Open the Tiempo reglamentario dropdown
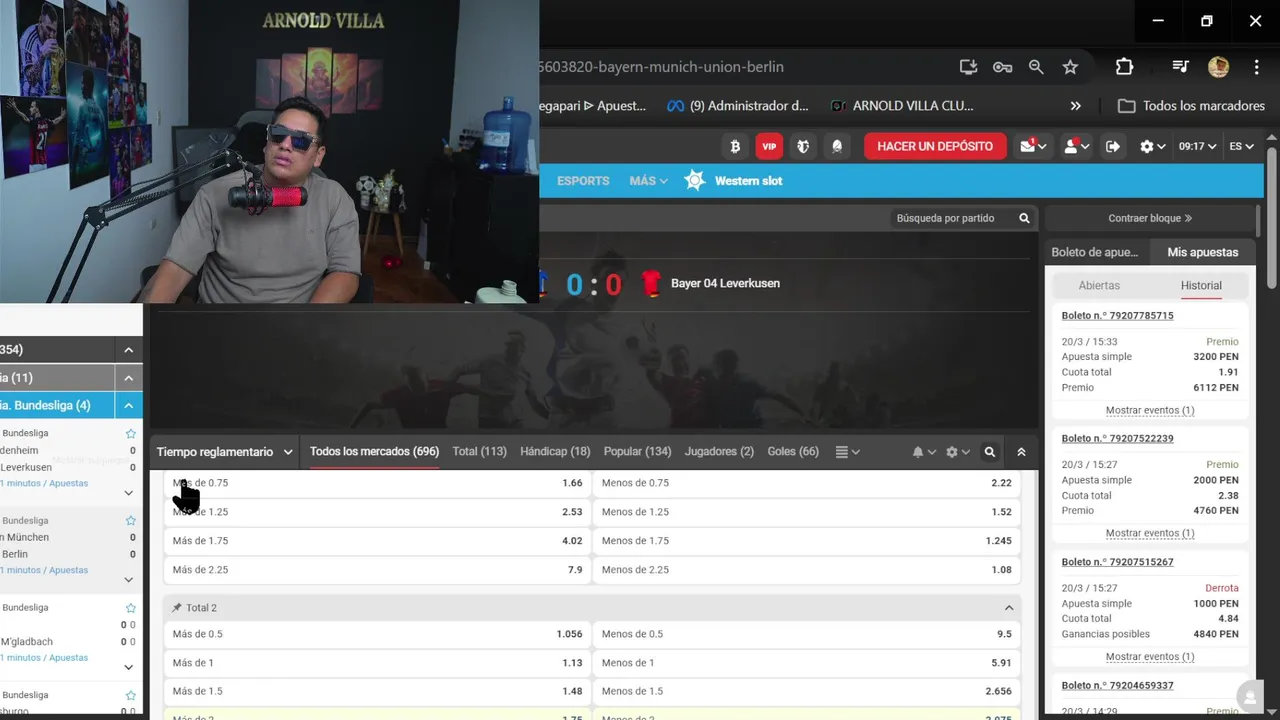Screen dimensions: 1280x720 (x=225, y=452)
